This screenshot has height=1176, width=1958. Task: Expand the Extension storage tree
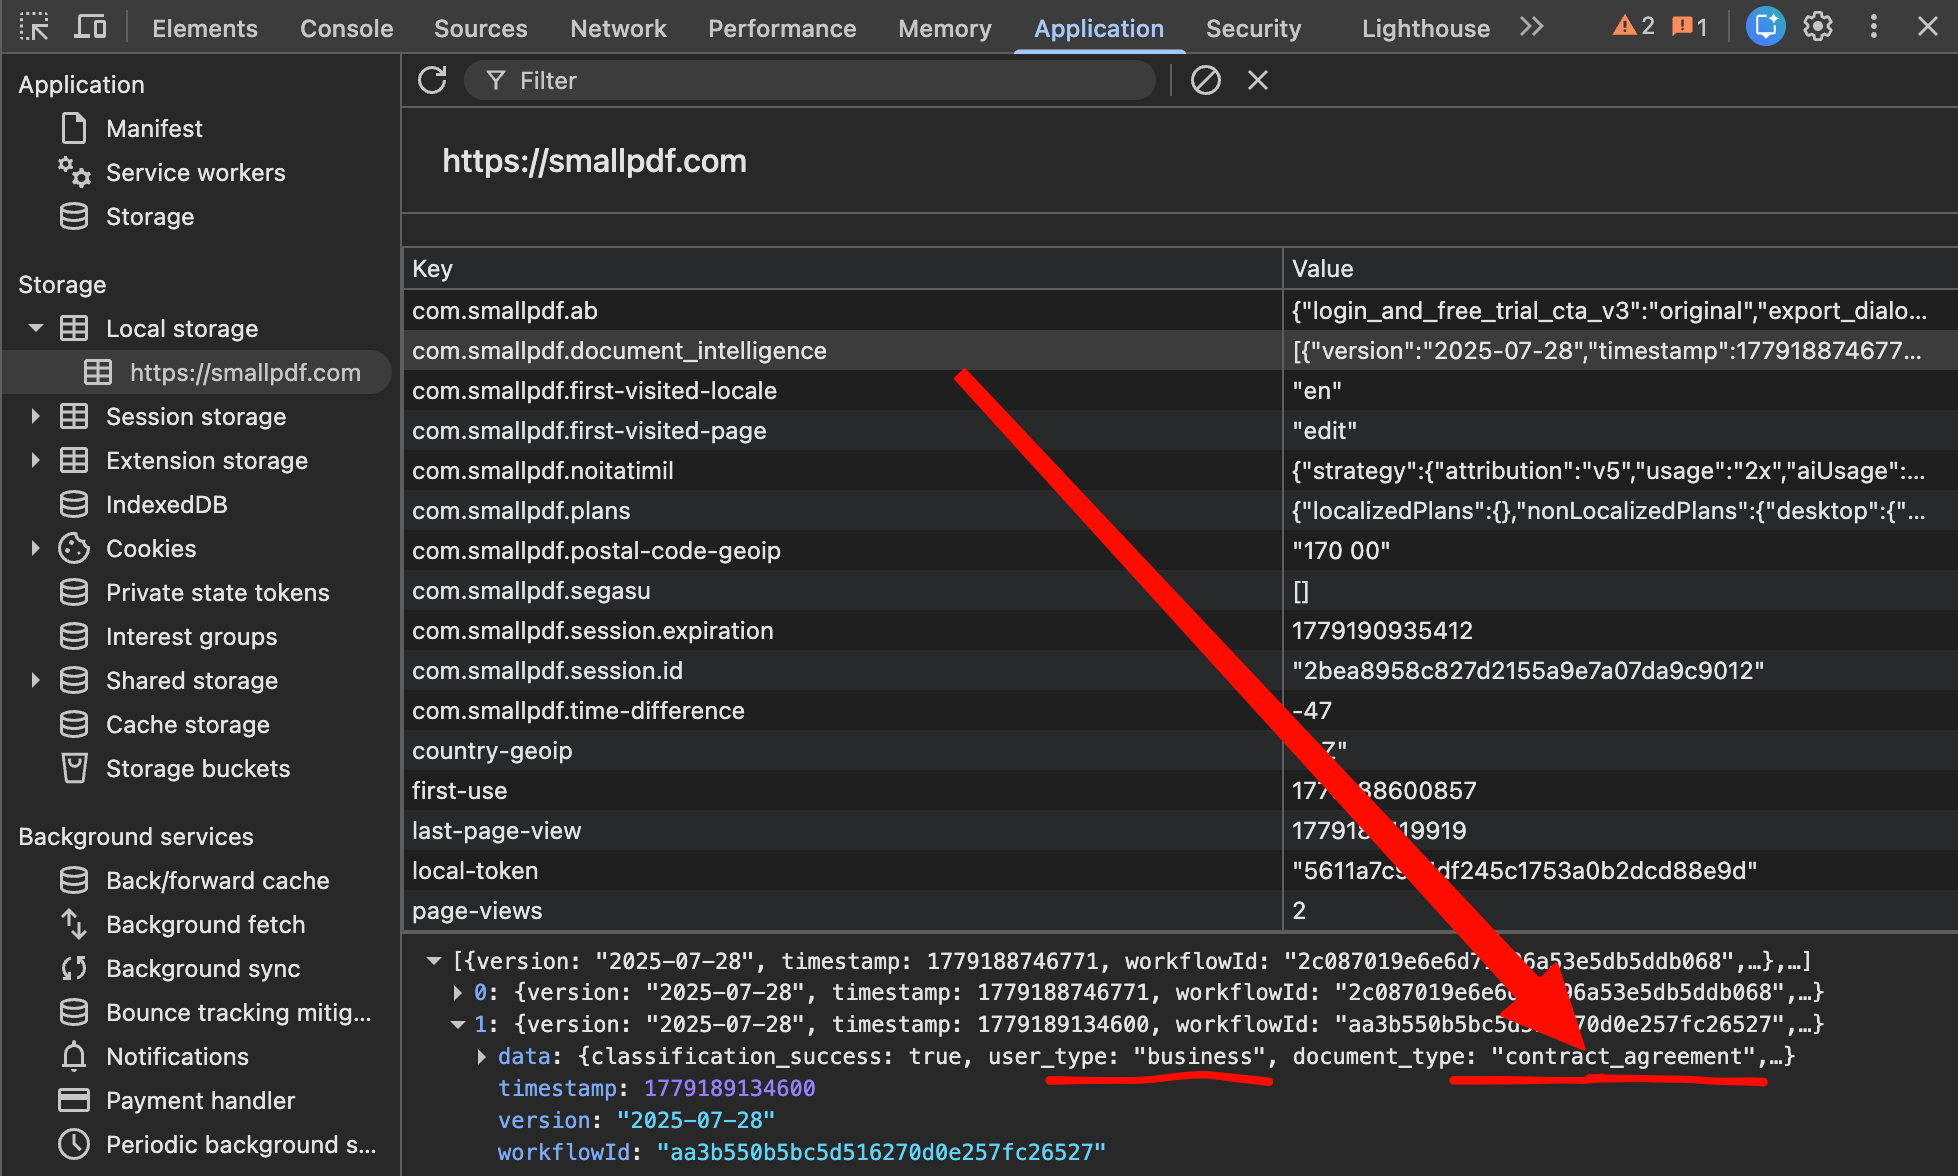[x=36, y=460]
